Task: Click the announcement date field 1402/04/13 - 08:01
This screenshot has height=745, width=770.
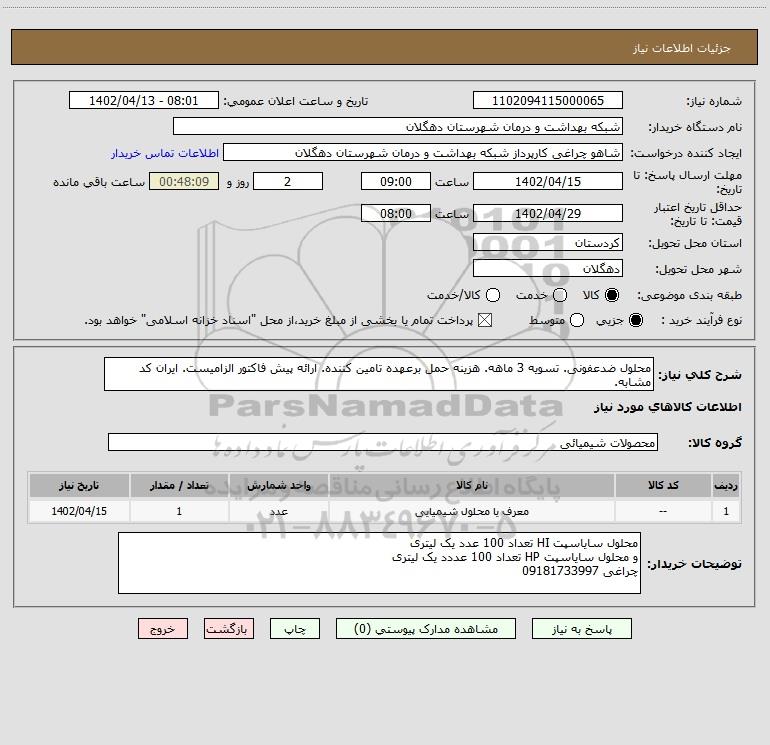Action: (143, 101)
